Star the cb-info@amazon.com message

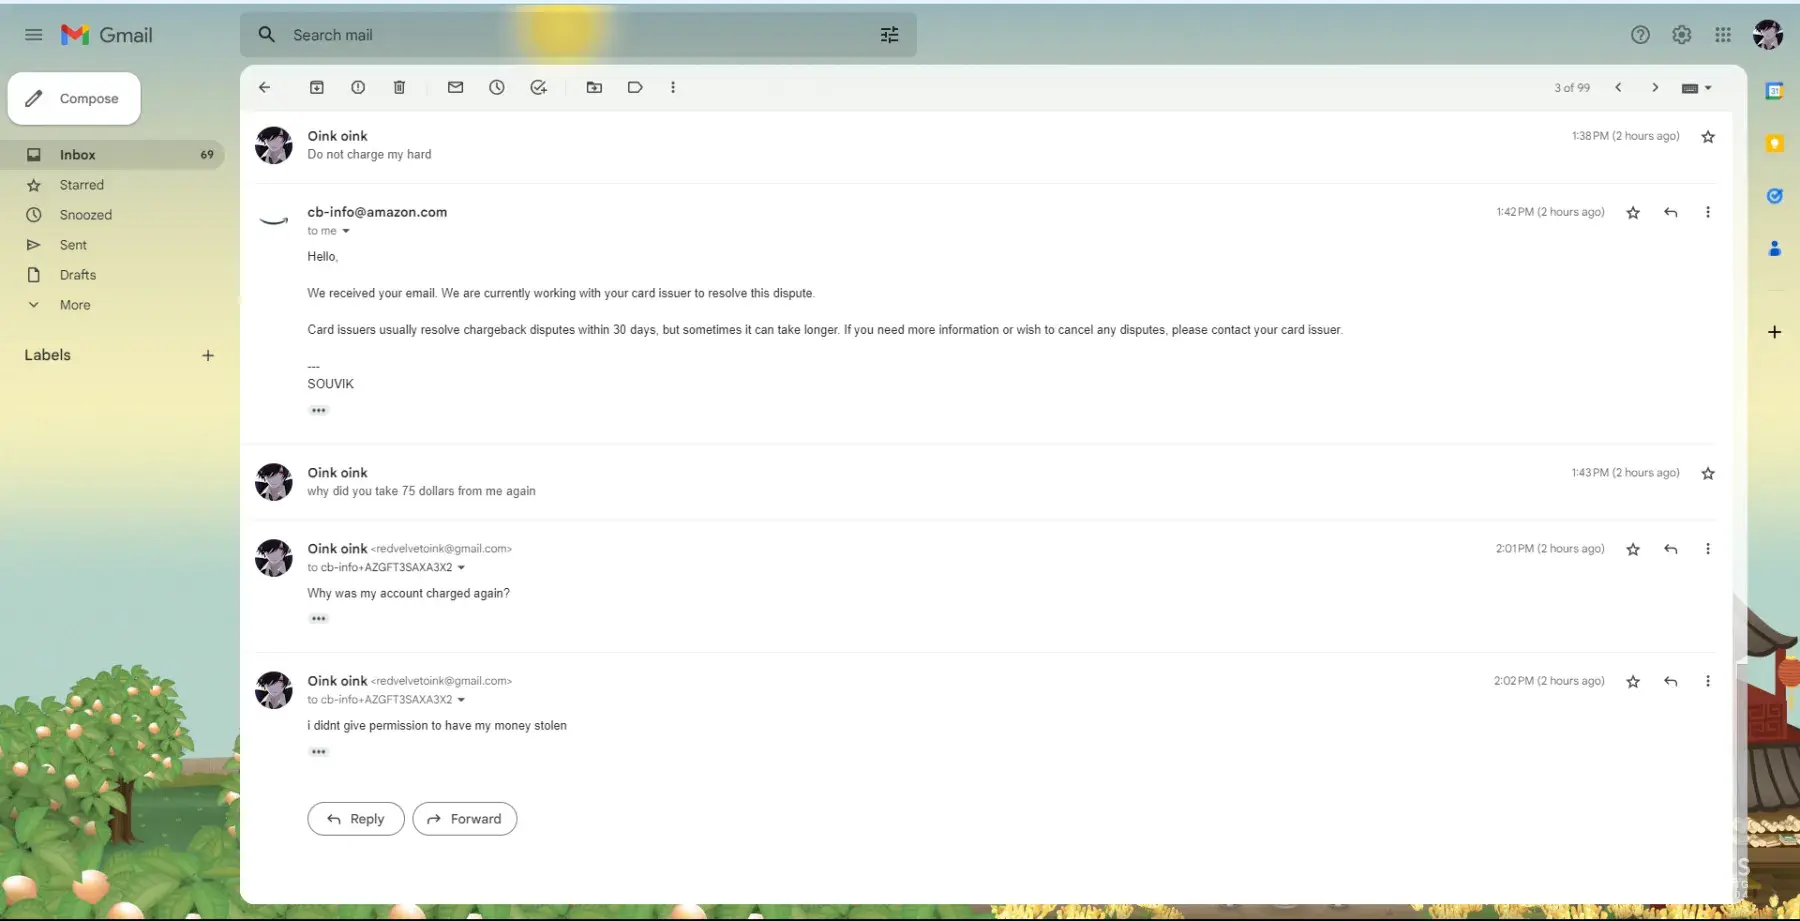tap(1633, 213)
